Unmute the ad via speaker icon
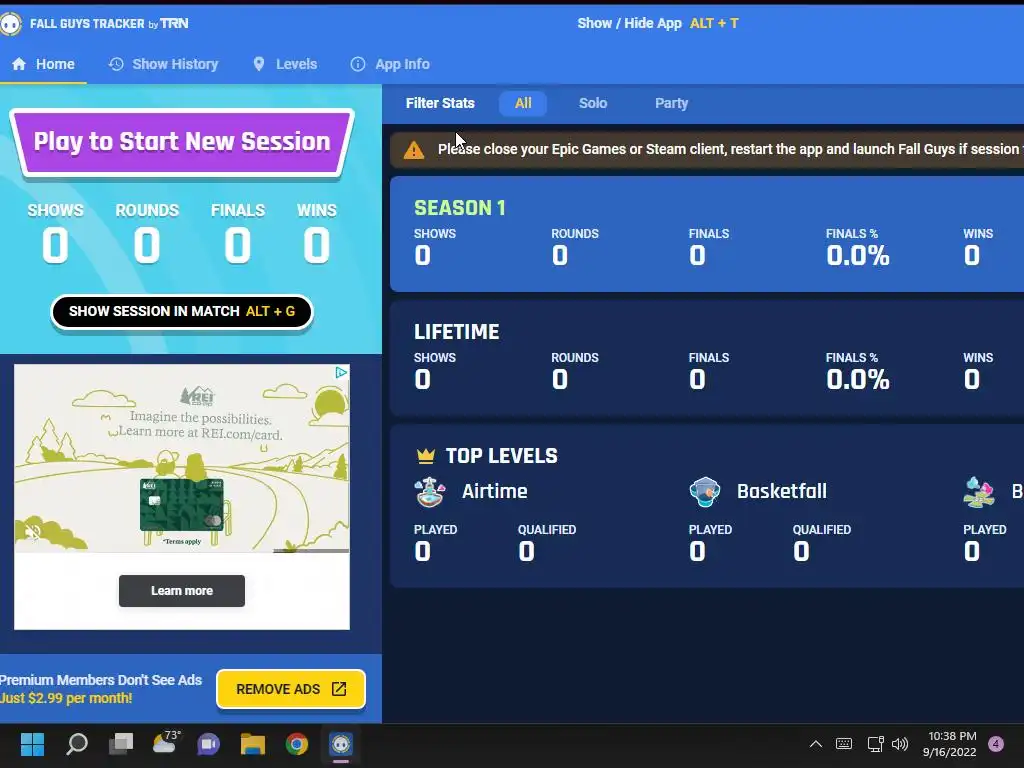This screenshot has width=1024, height=768. [x=33, y=532]
